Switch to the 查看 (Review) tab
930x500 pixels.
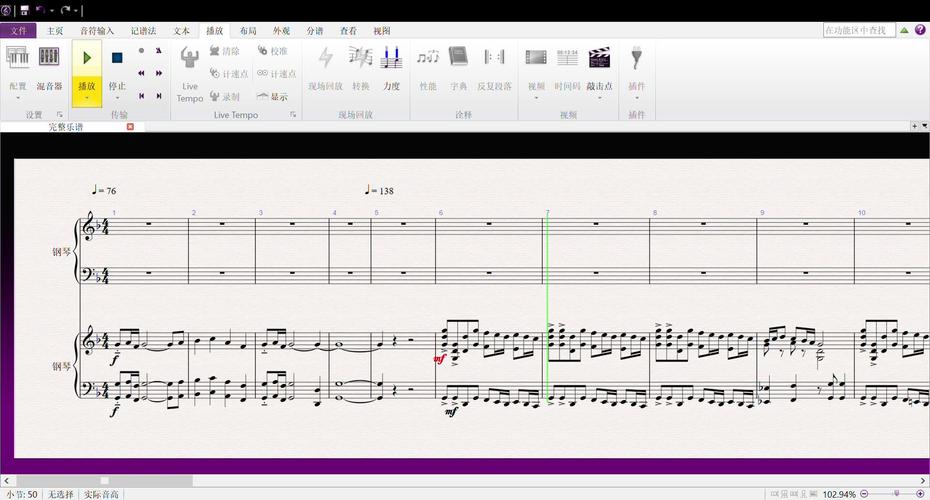(x=348, y=31)
